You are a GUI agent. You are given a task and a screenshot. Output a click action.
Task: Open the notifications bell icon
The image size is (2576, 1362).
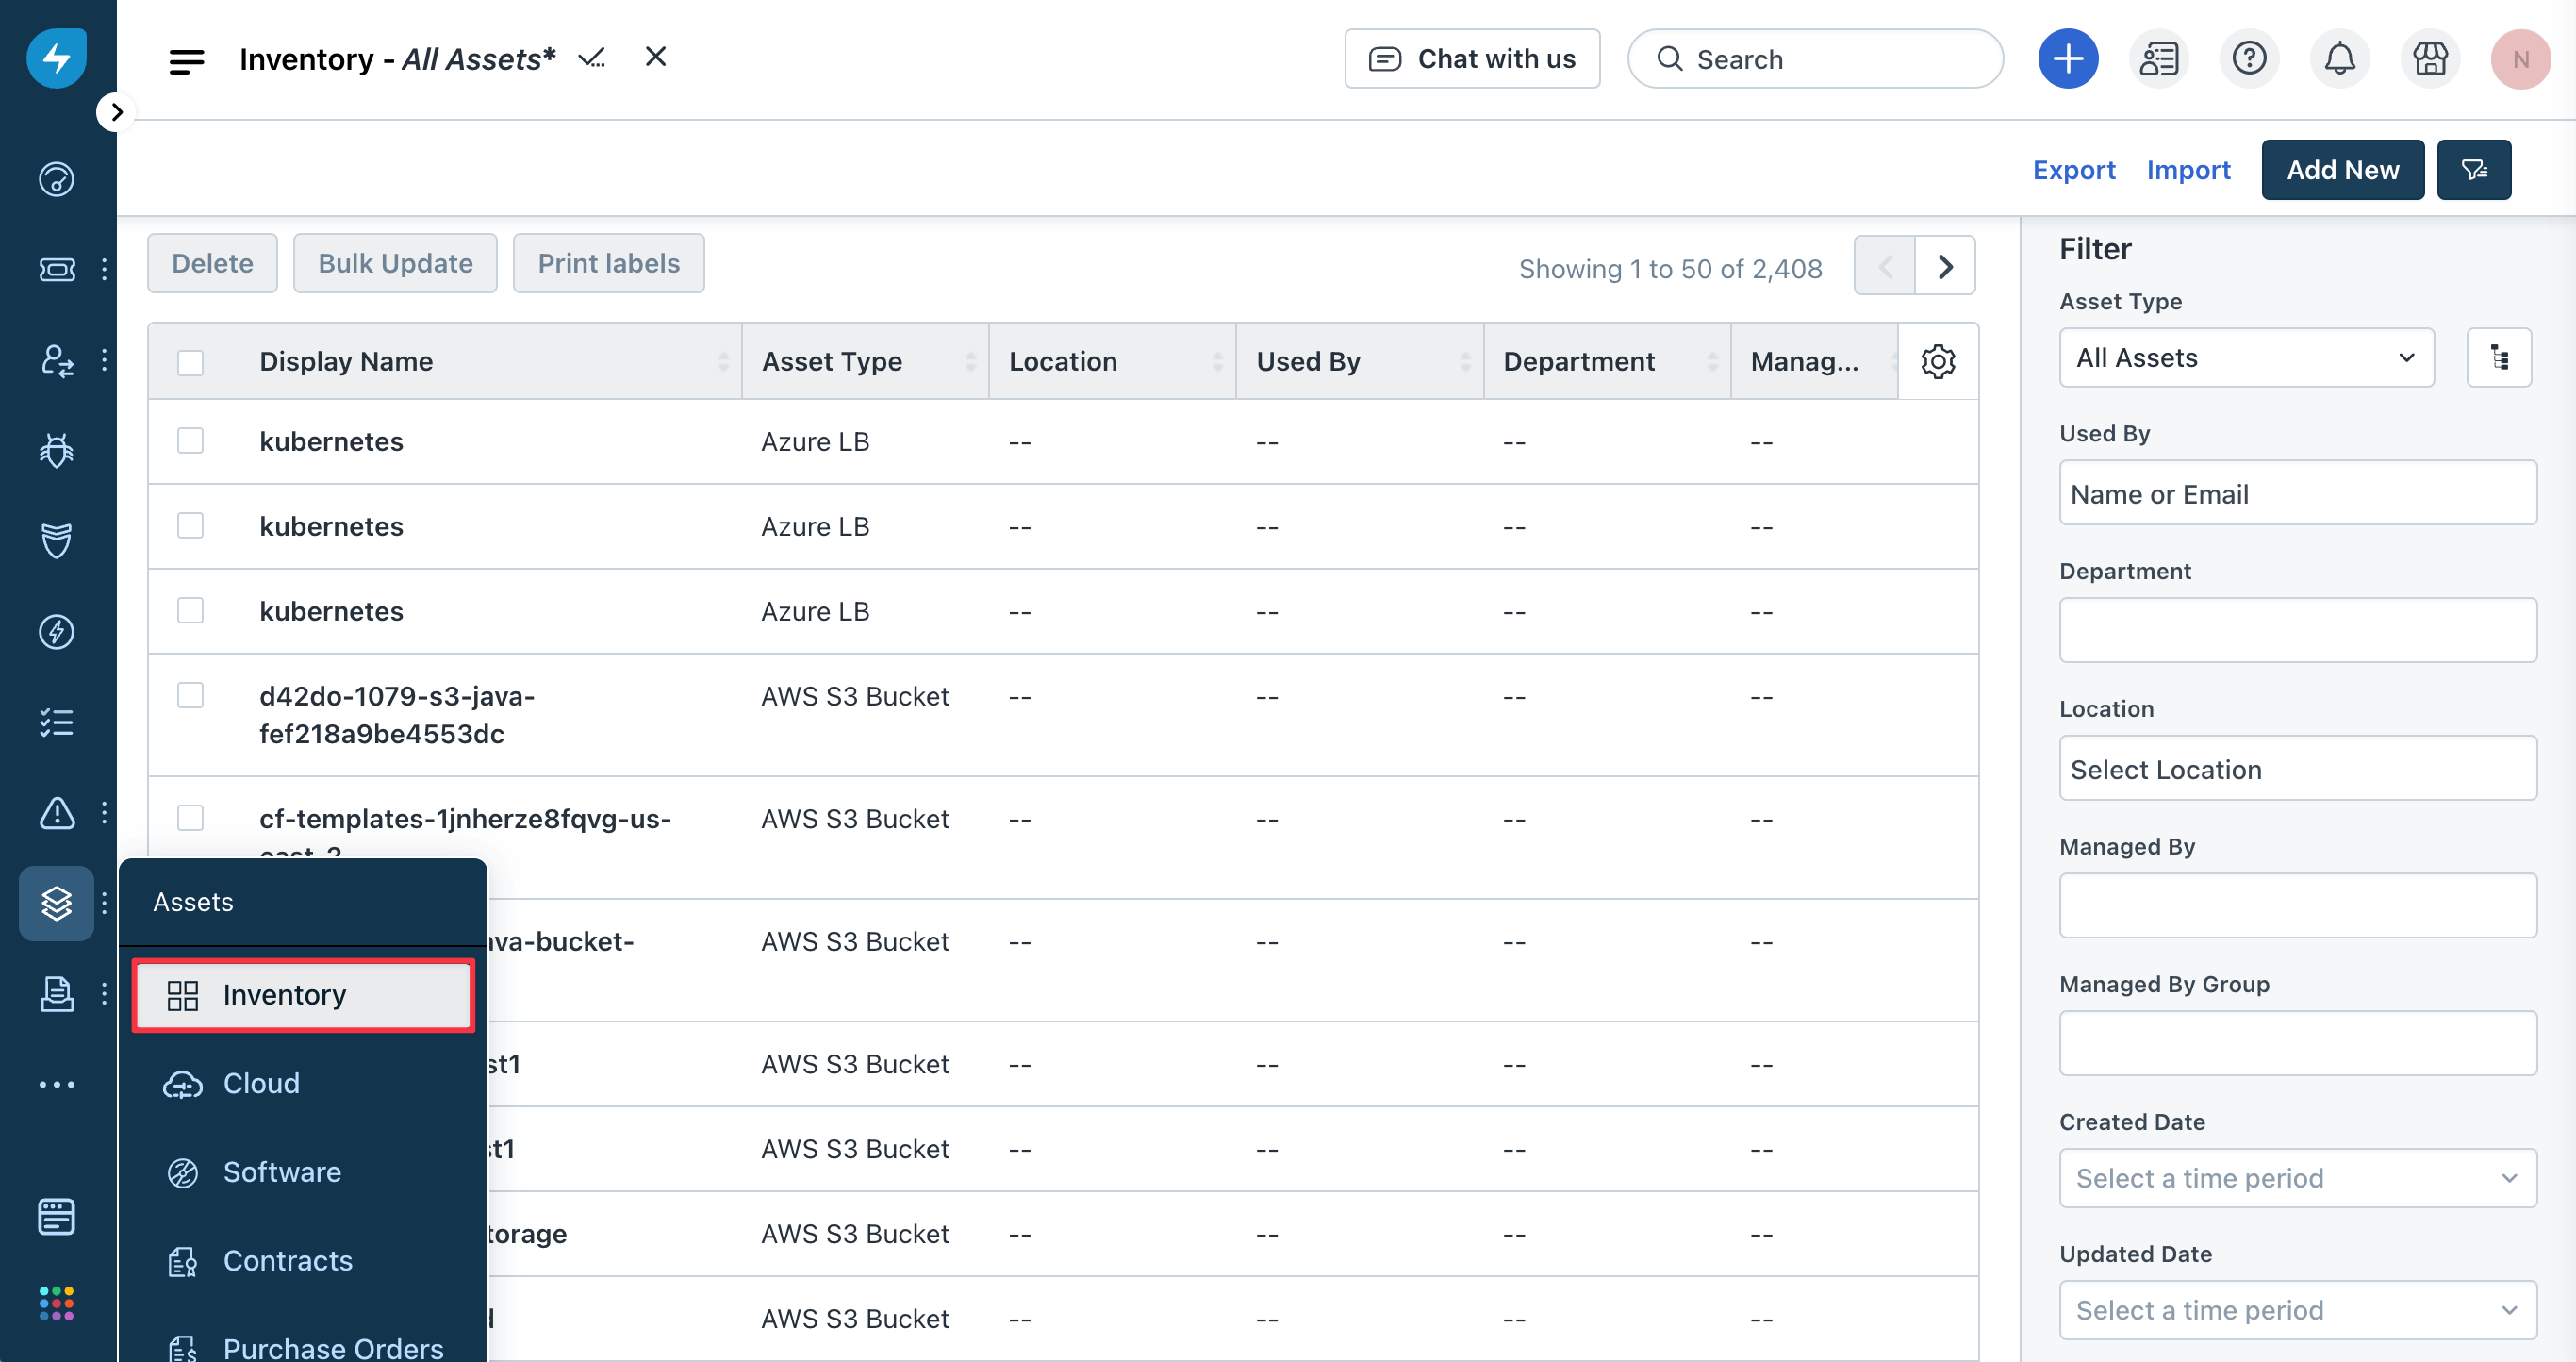(2339, 59)
